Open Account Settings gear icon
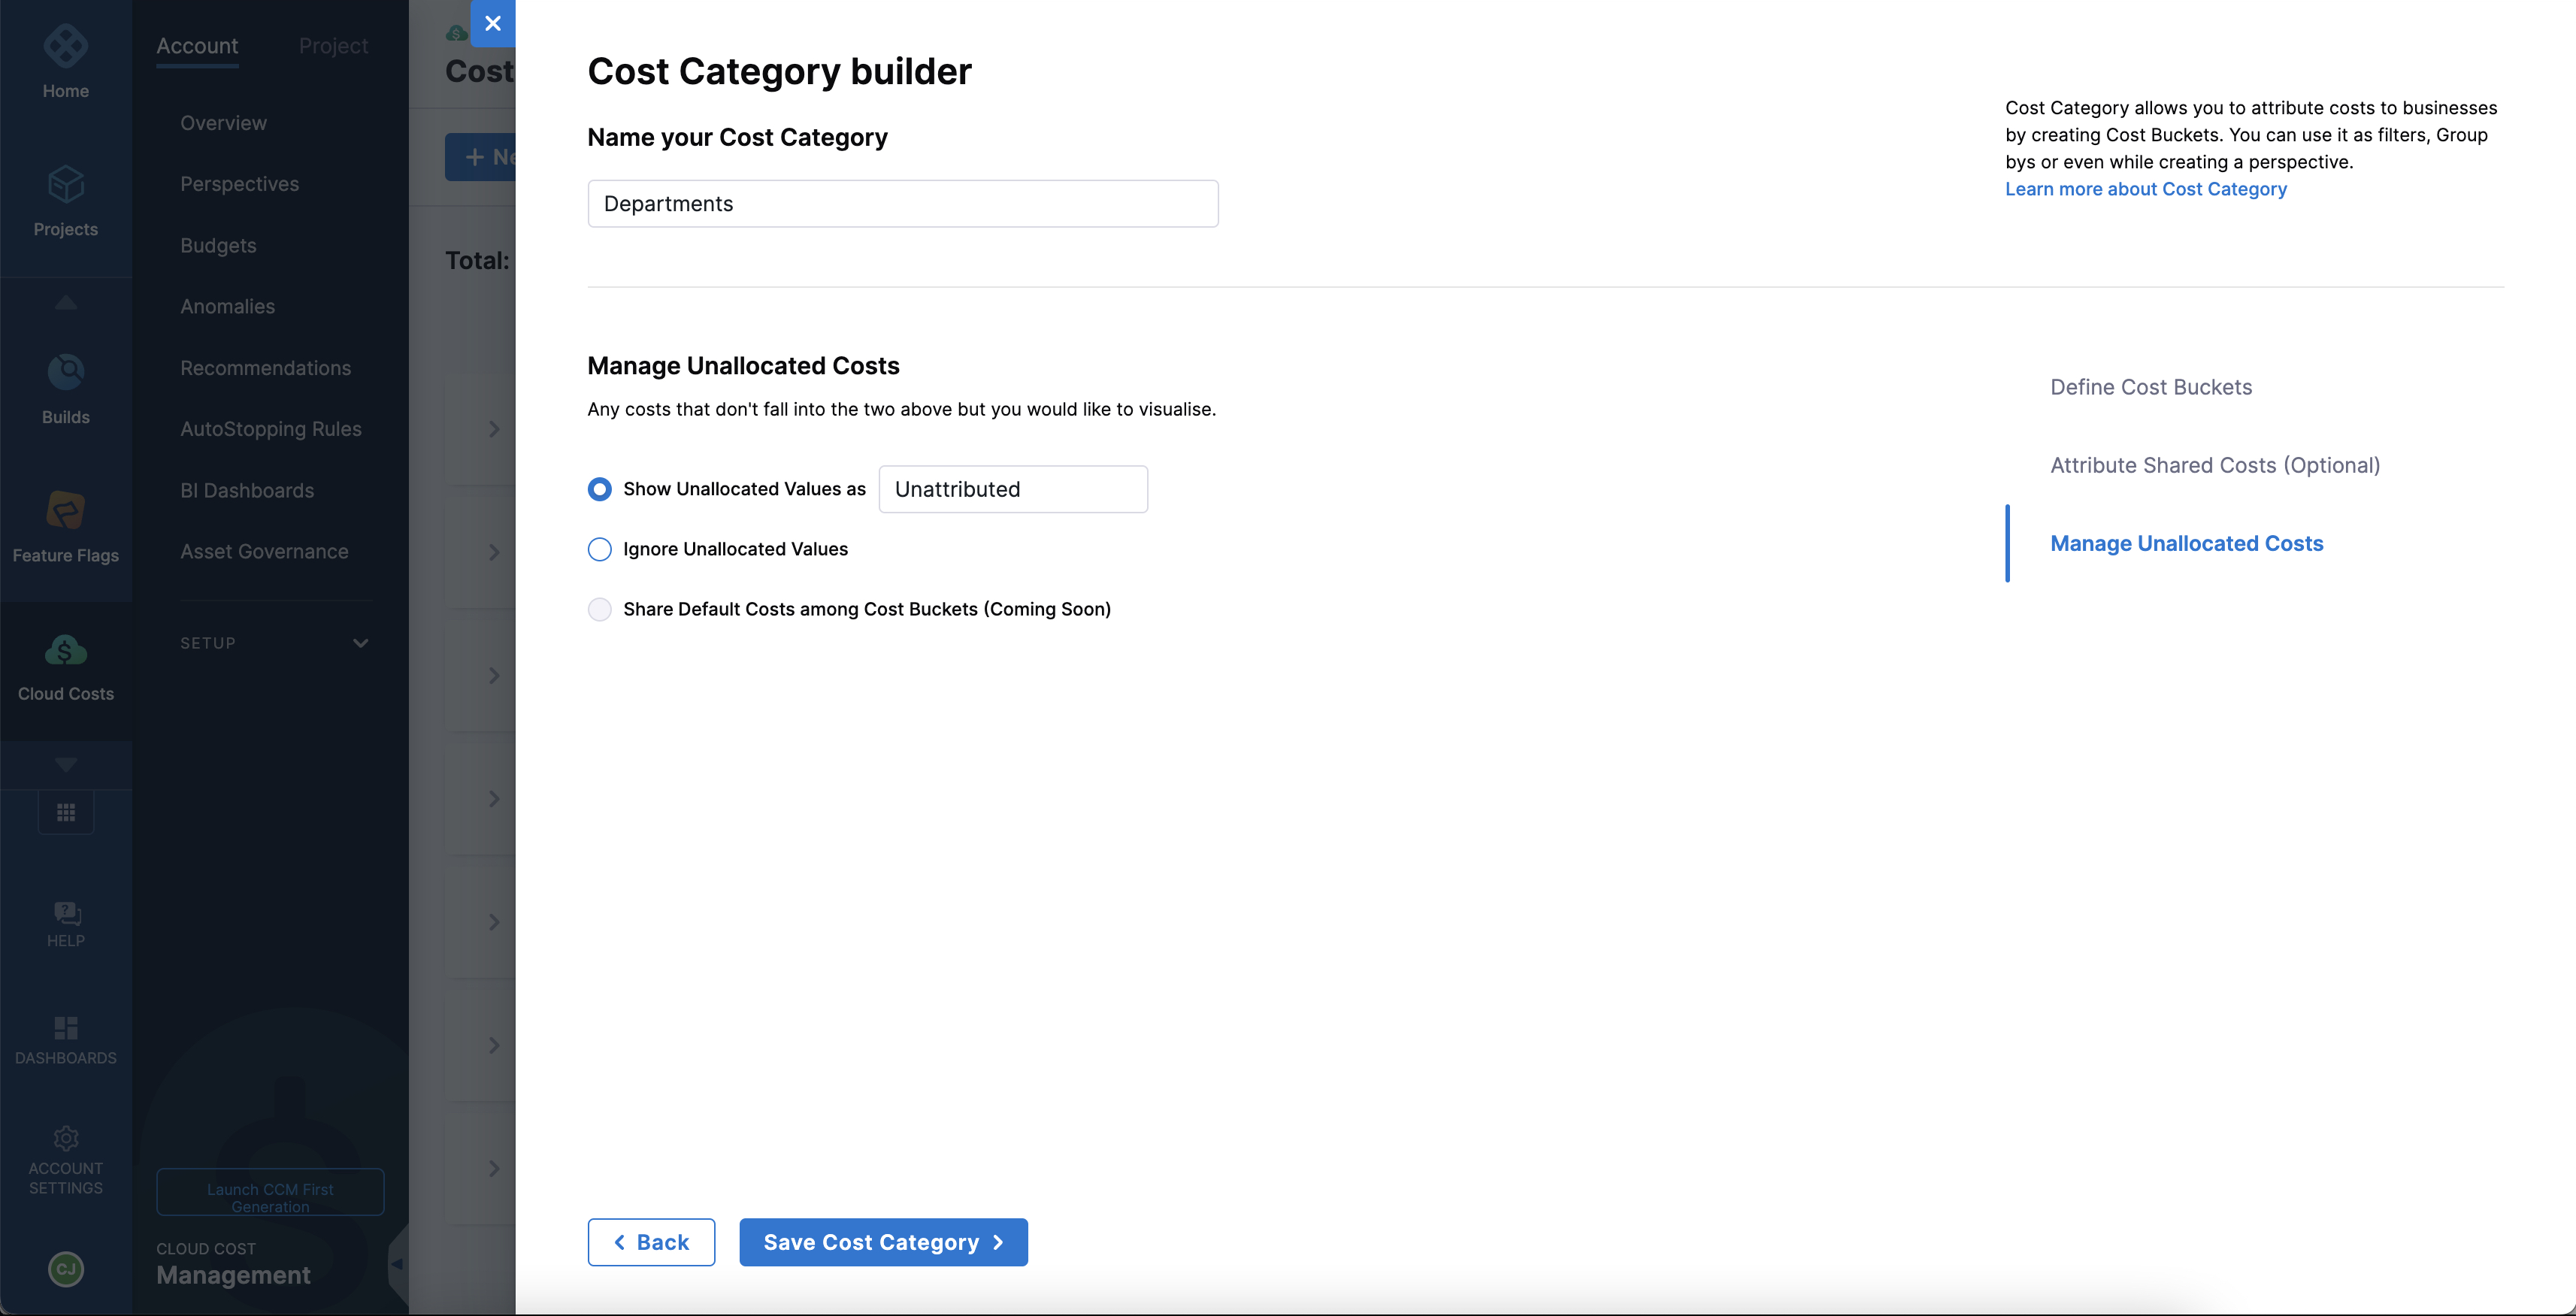This screenshot has height=1316, width=2576. tap(66, 1138)
